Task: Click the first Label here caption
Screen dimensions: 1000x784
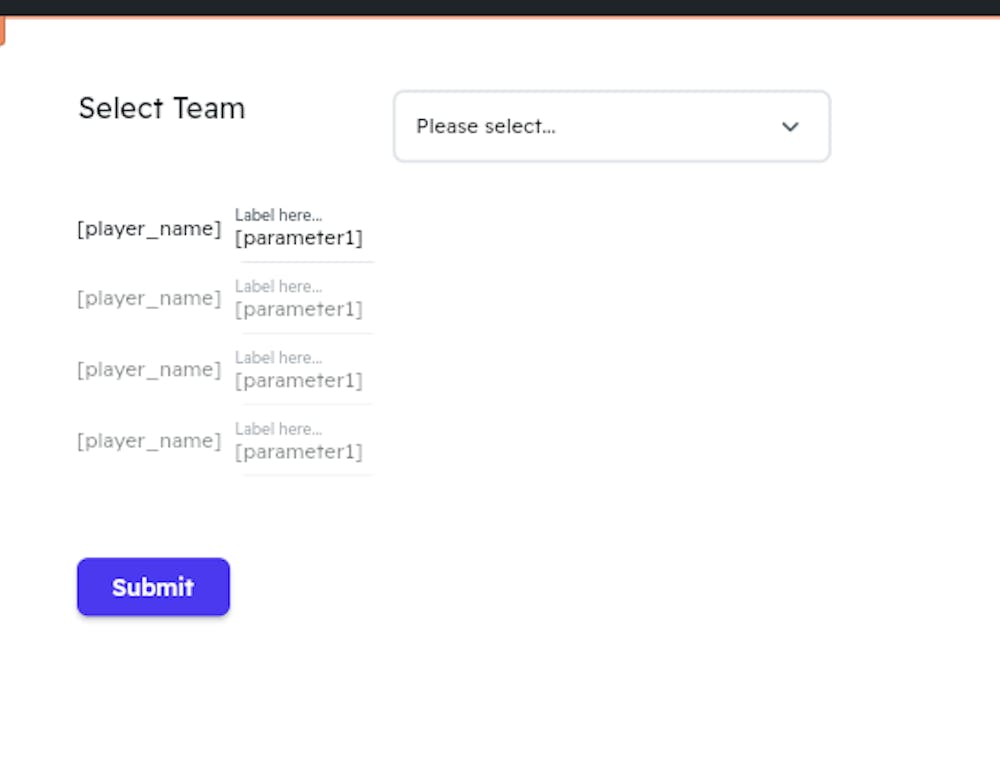Action: (x=277, y=215)
